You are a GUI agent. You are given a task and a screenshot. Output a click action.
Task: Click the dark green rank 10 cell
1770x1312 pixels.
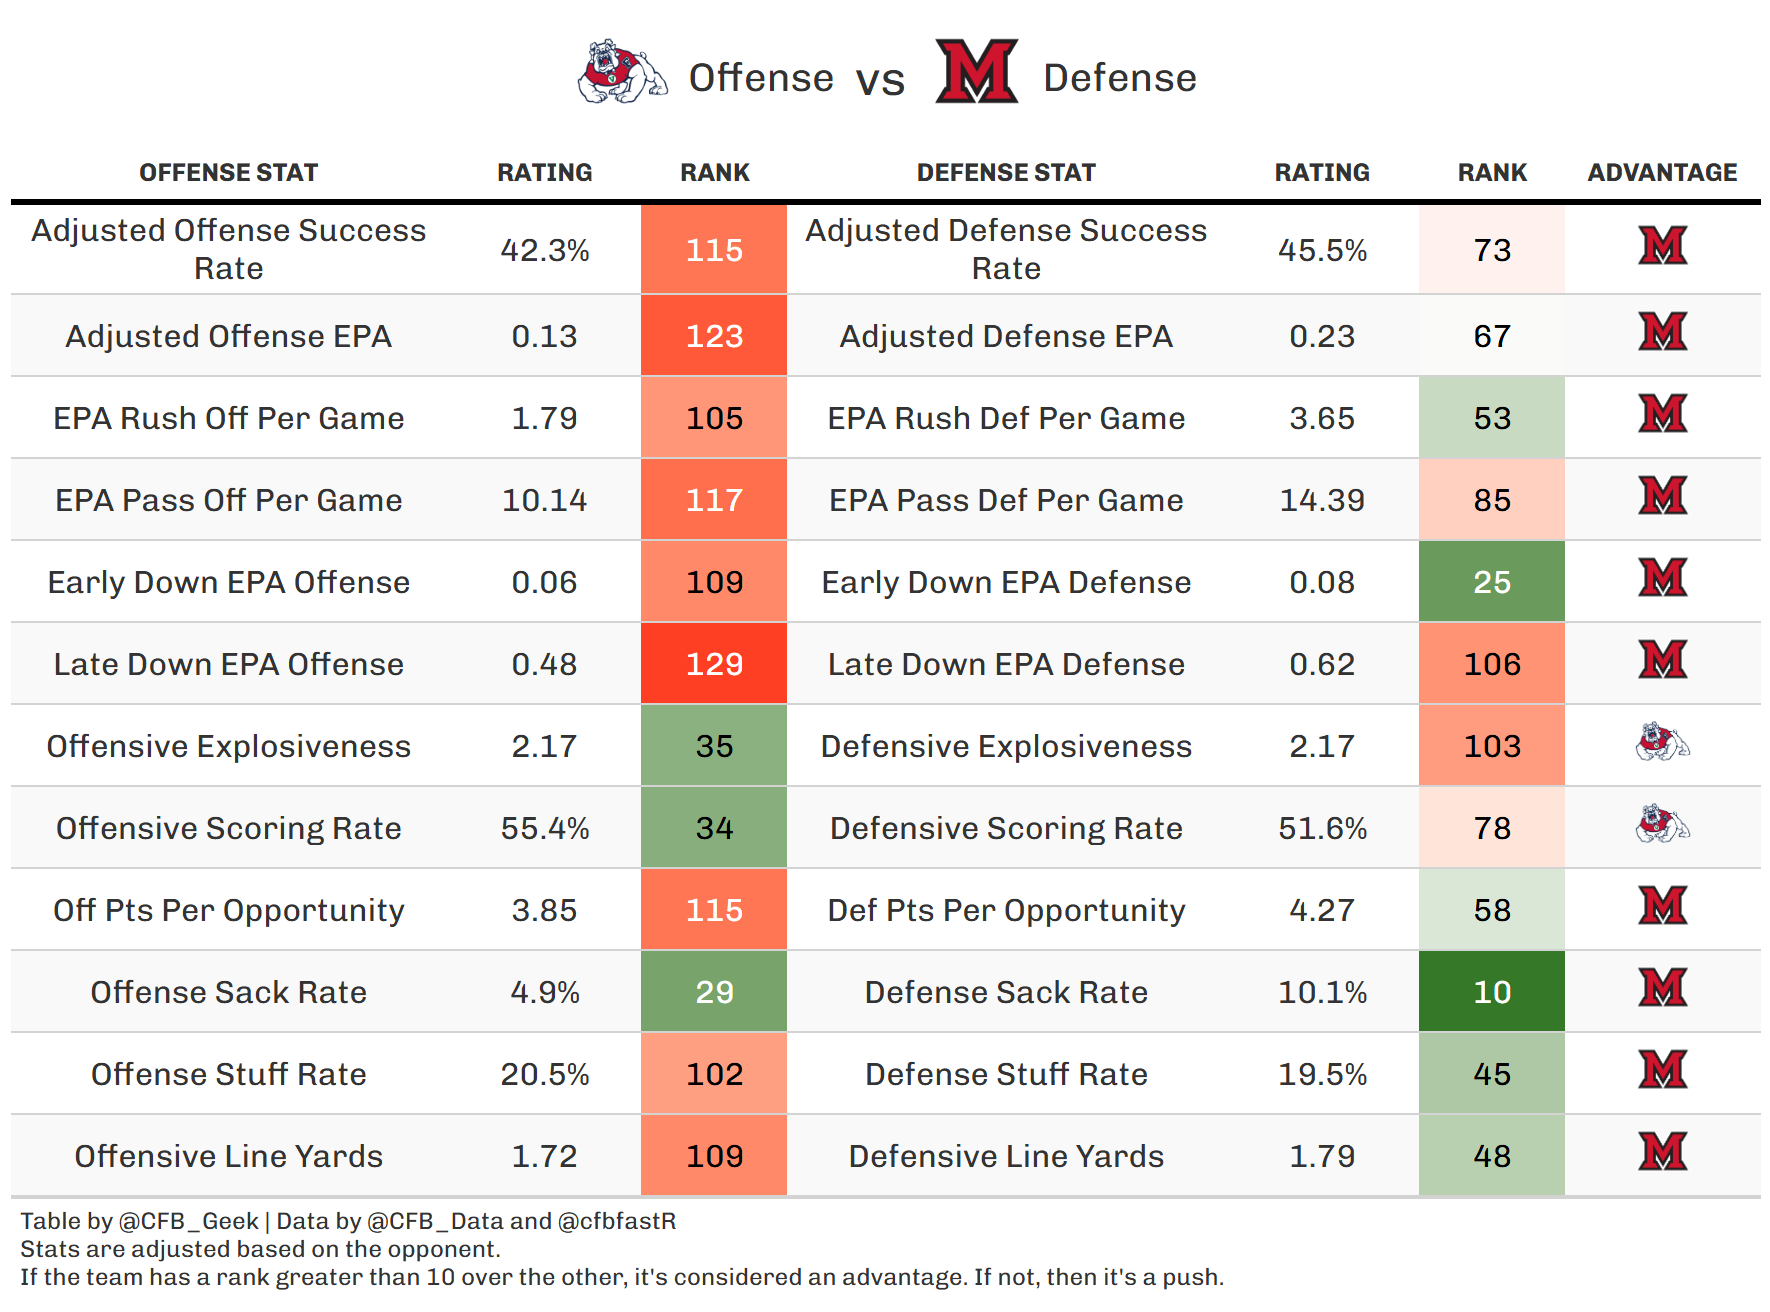[x=1491, y=992]
